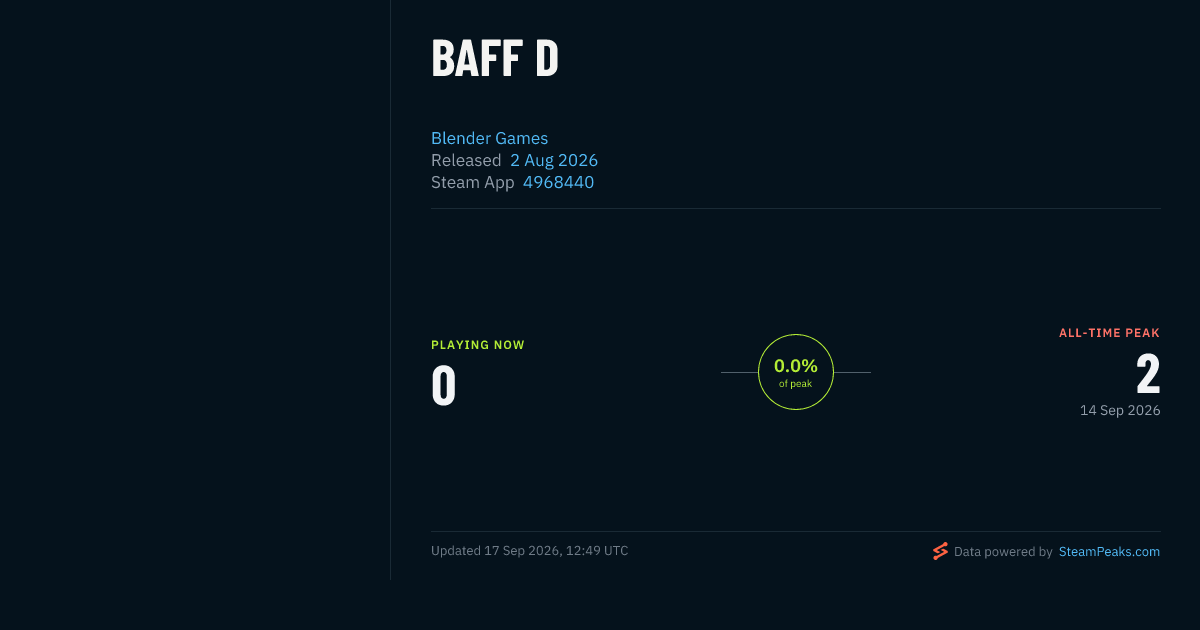This screenshot has height=630, width=1200.
Task: Click the all-time peak value 2
Action: point(1148,374)
